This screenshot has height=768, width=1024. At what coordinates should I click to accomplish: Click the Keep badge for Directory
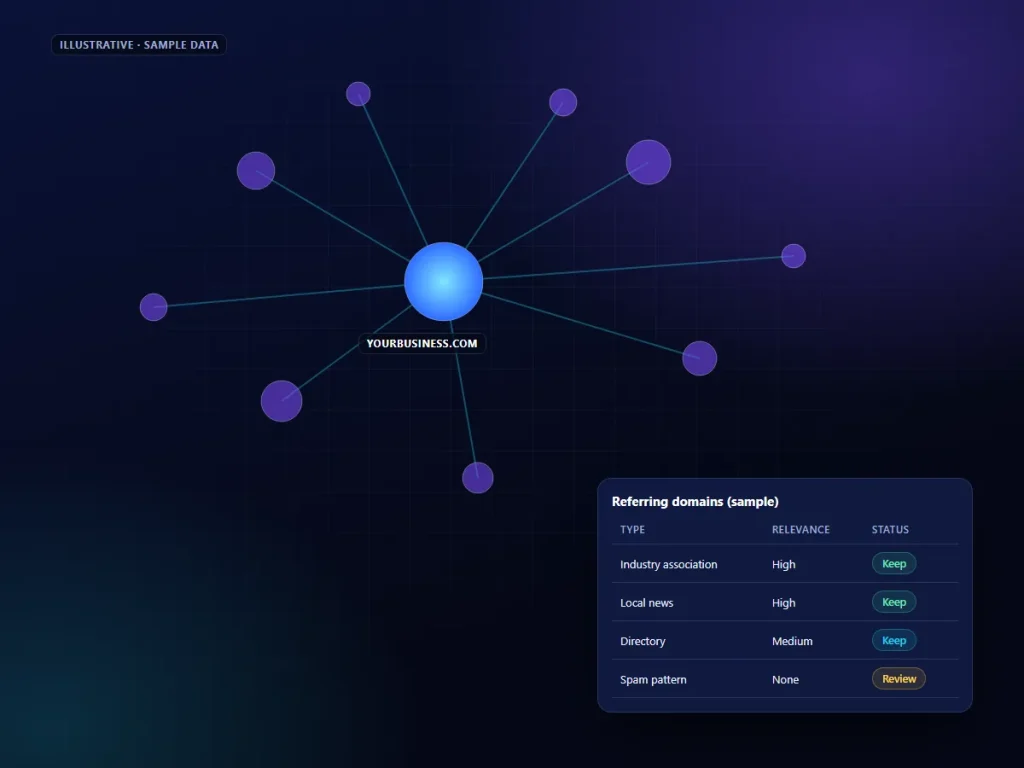(x=894, y=641)
